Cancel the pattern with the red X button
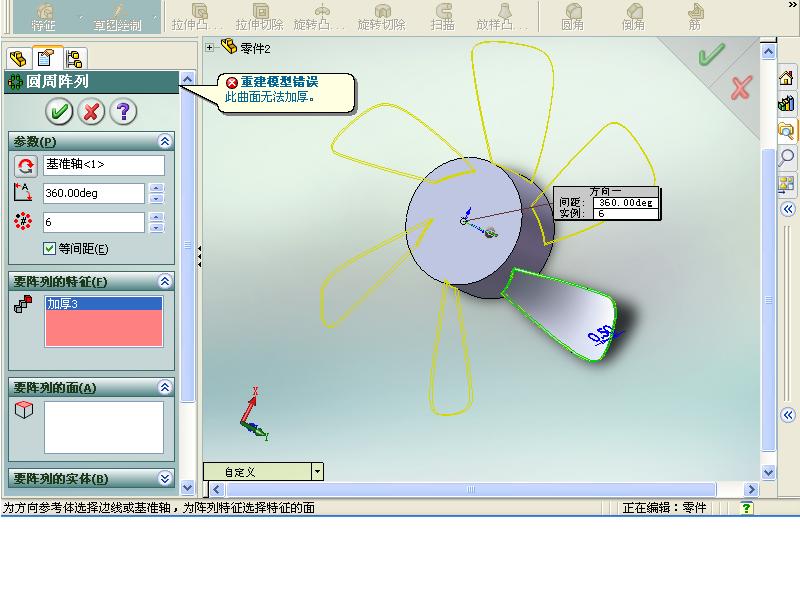Screen dimensions: 800x600 point(91,112)
